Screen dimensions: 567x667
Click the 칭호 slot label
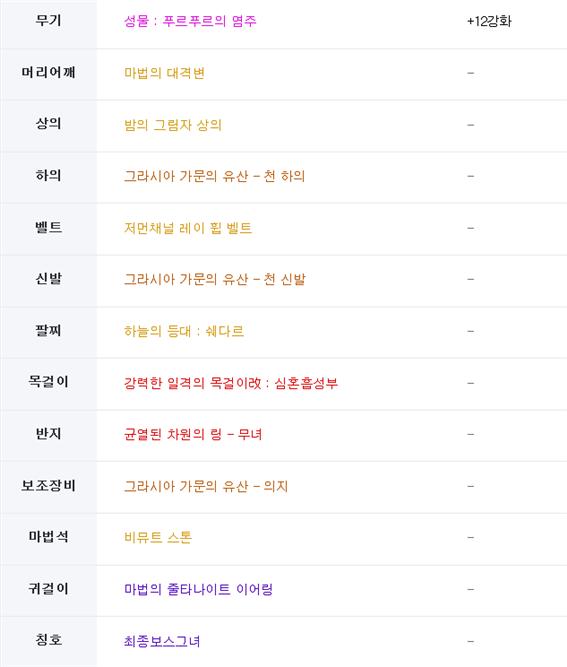[x=48, y=639]
